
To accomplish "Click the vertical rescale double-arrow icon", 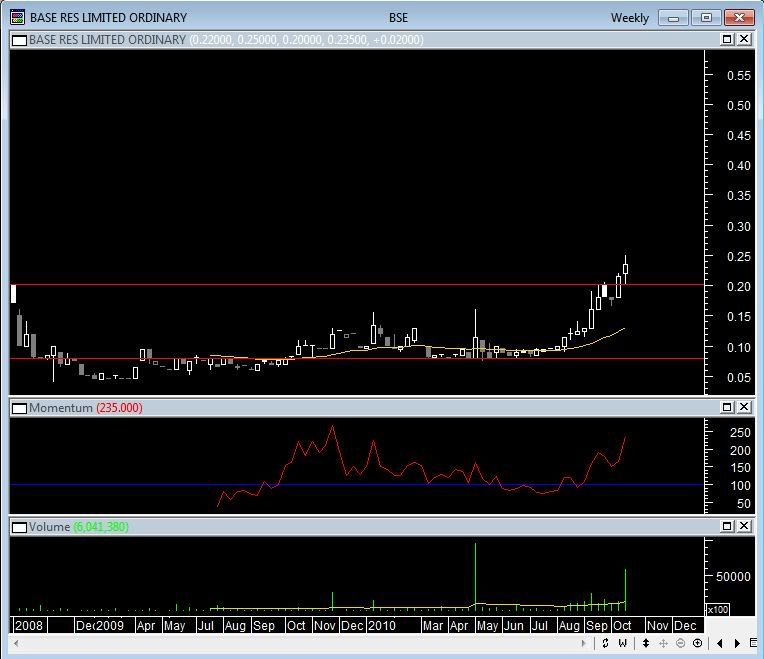I will point(646,643).
